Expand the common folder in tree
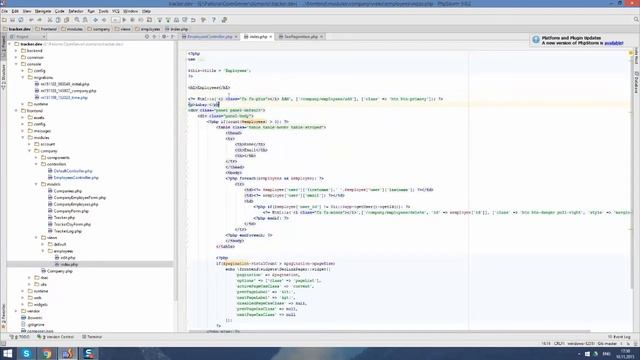This screenshot has height=360, width=640. [16, 58]
